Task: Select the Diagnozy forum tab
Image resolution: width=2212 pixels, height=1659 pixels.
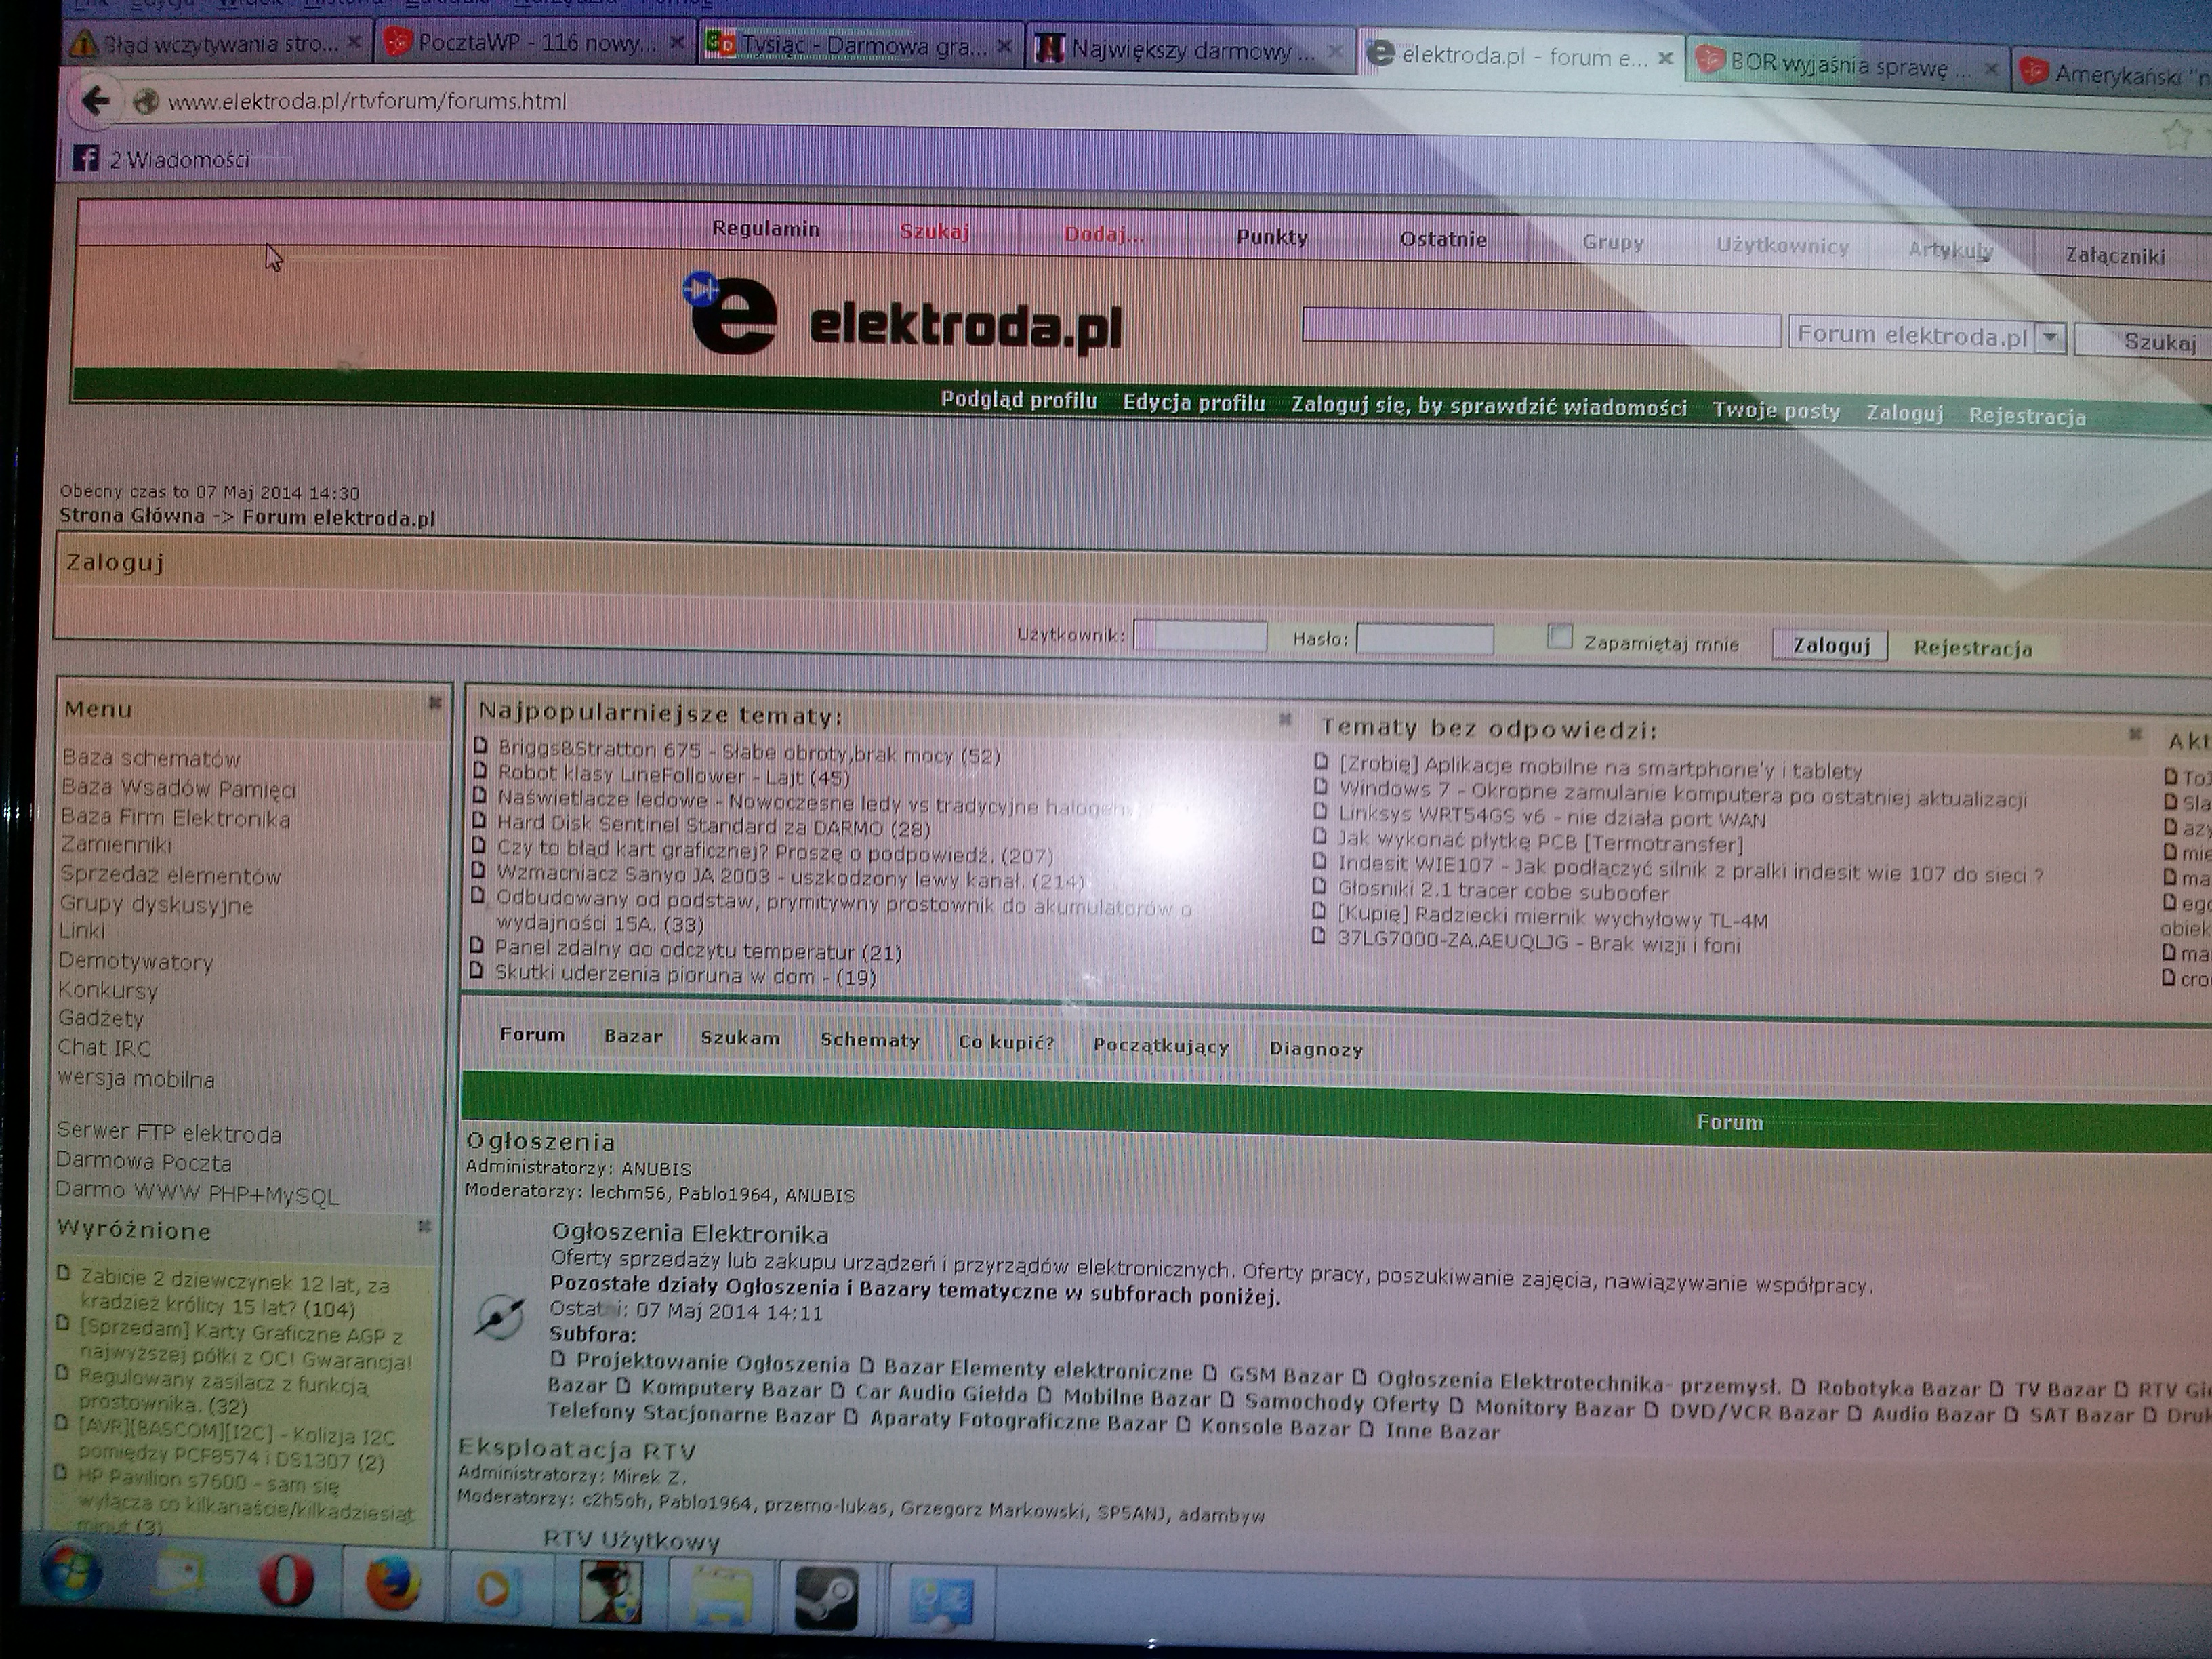Action: click(x=1316, y=1049)
